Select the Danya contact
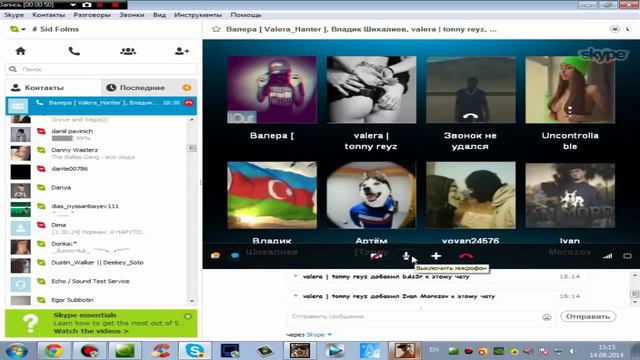The image size is (640, 360). coord(97,191)
